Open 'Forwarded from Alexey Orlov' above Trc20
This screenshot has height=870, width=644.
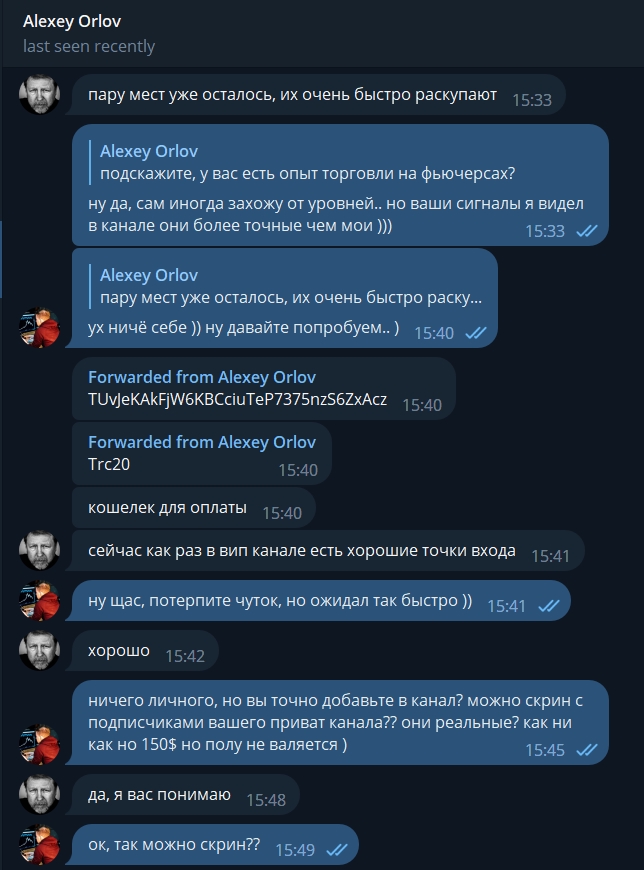click(202, 442)
